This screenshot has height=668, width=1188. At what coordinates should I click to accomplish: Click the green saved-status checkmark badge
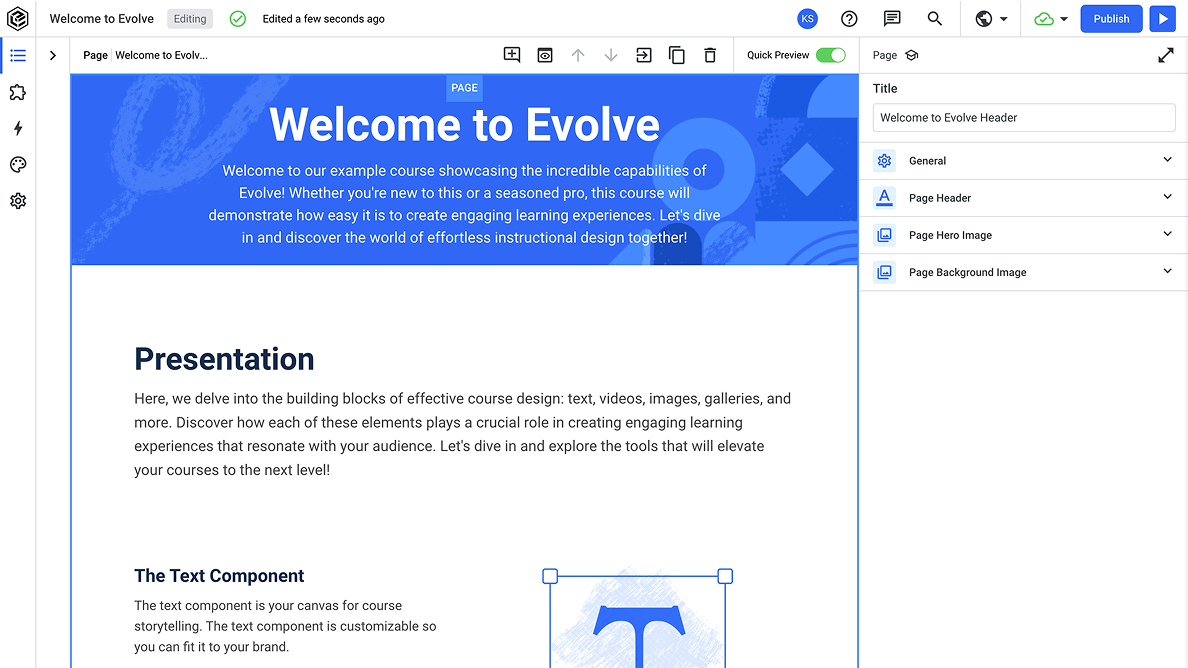click(237, 18)
